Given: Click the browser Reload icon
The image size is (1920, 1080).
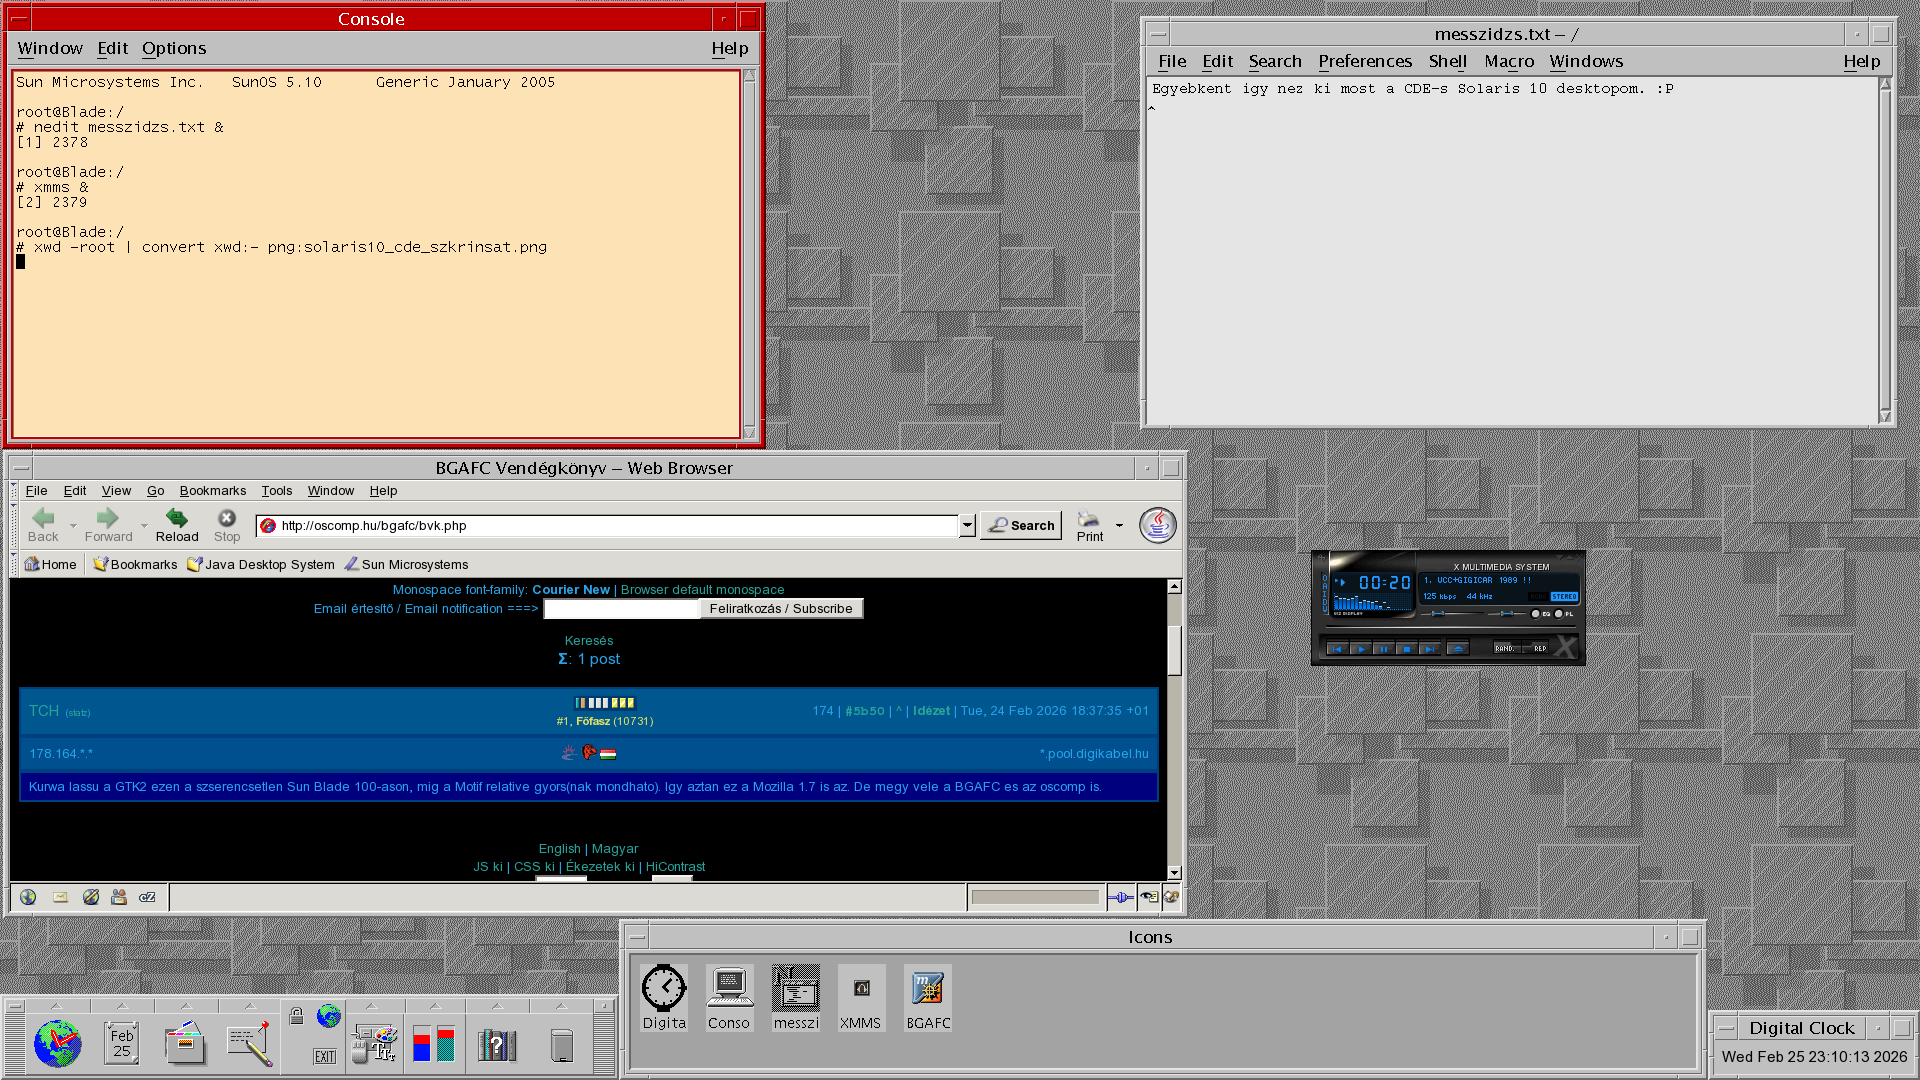Looking at the screenshot, I should pos(177,518).
